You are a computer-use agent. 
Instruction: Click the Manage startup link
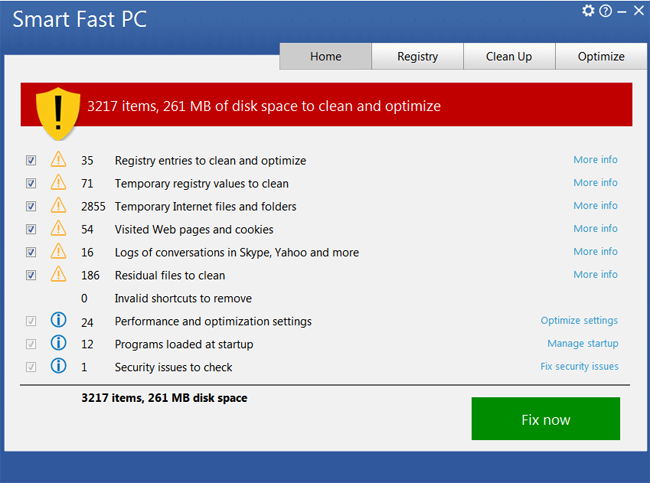(x=582, y=344)
